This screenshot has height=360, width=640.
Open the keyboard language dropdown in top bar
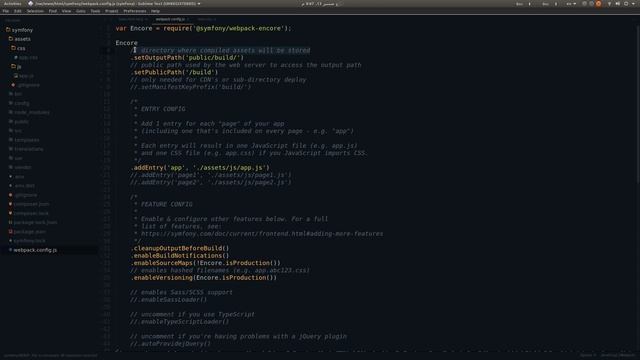[571, 4]
